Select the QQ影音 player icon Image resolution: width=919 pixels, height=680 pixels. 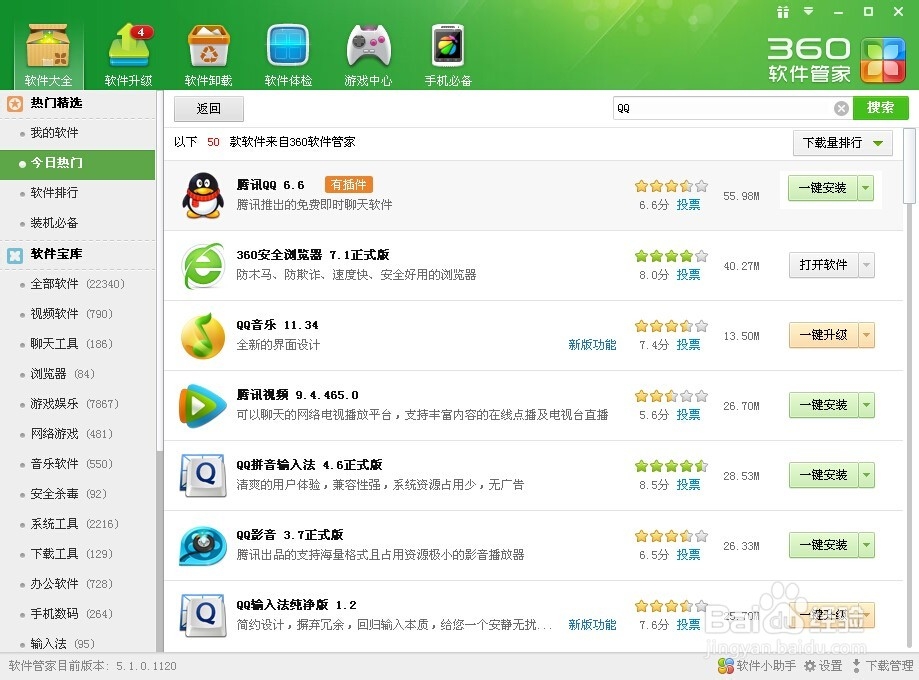[202, 545]
